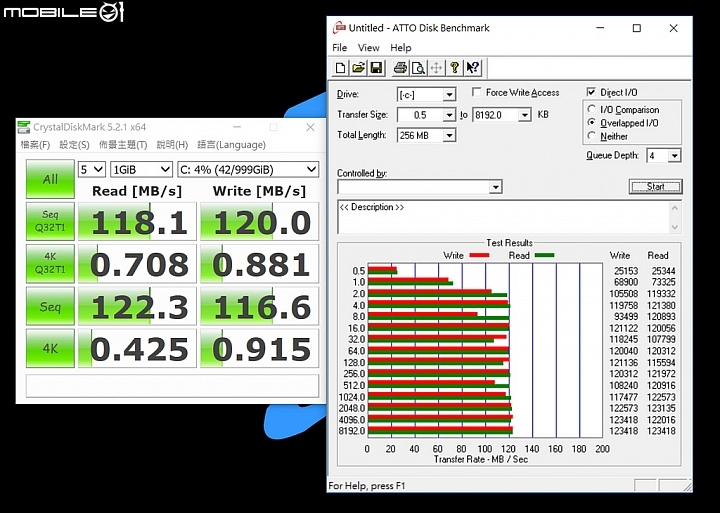Image resolution: width=720 pixels, height=513 pixels.
Task: Click the red Write legend swatch
Action: 479,255
